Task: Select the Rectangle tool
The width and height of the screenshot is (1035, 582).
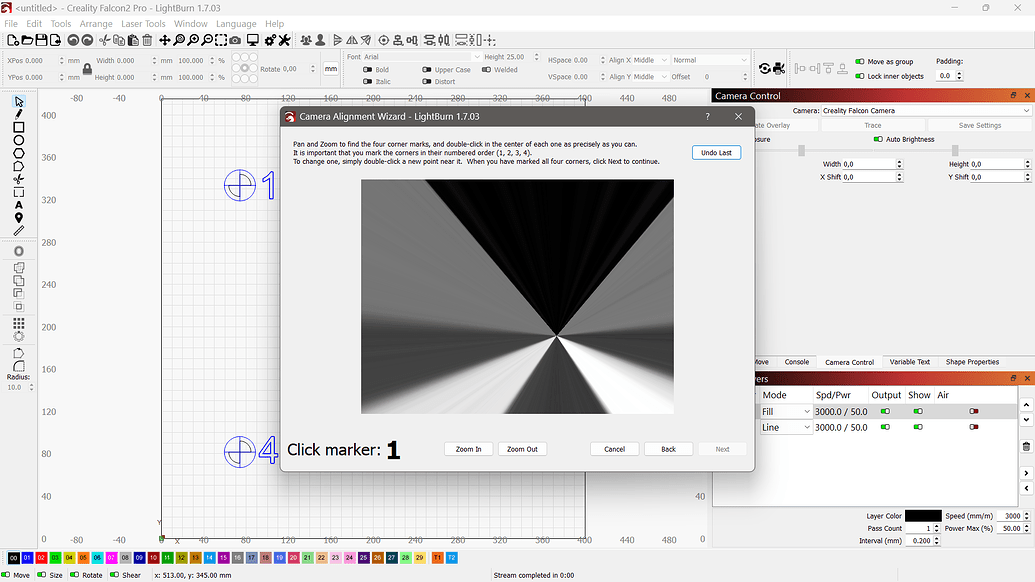Action: coord(18,127)
